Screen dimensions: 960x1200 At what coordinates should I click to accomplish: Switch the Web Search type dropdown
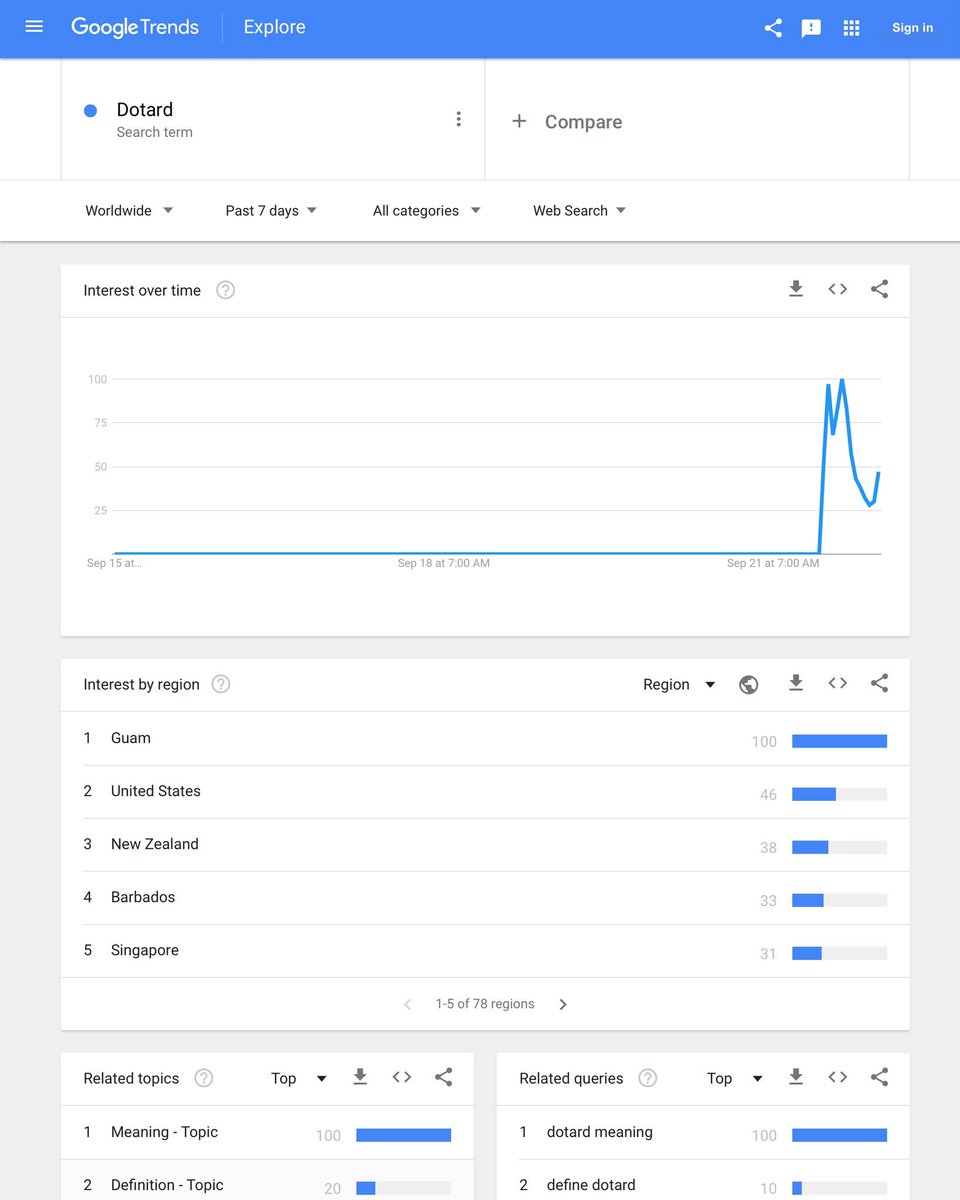(579, 211)
